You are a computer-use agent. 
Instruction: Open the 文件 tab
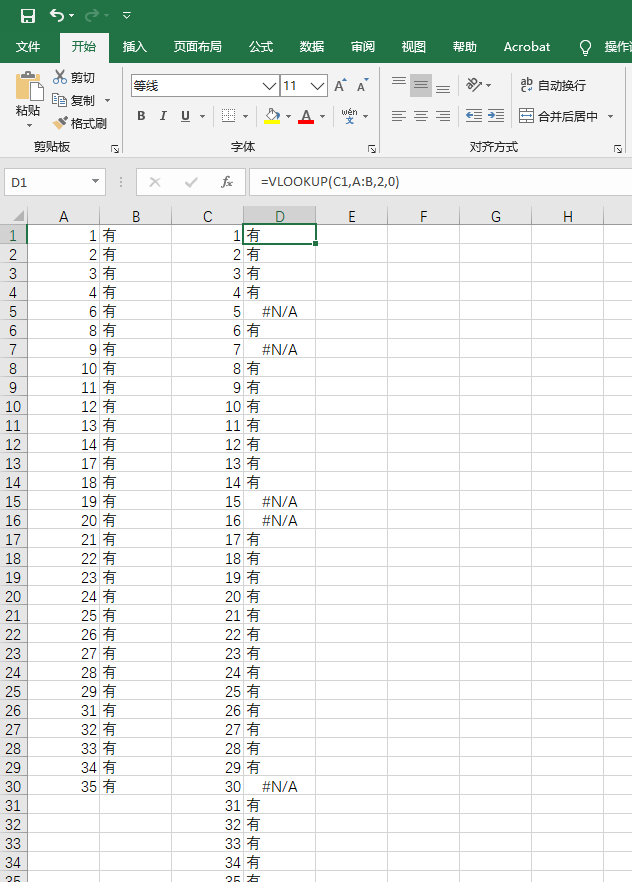click(28, 47)
